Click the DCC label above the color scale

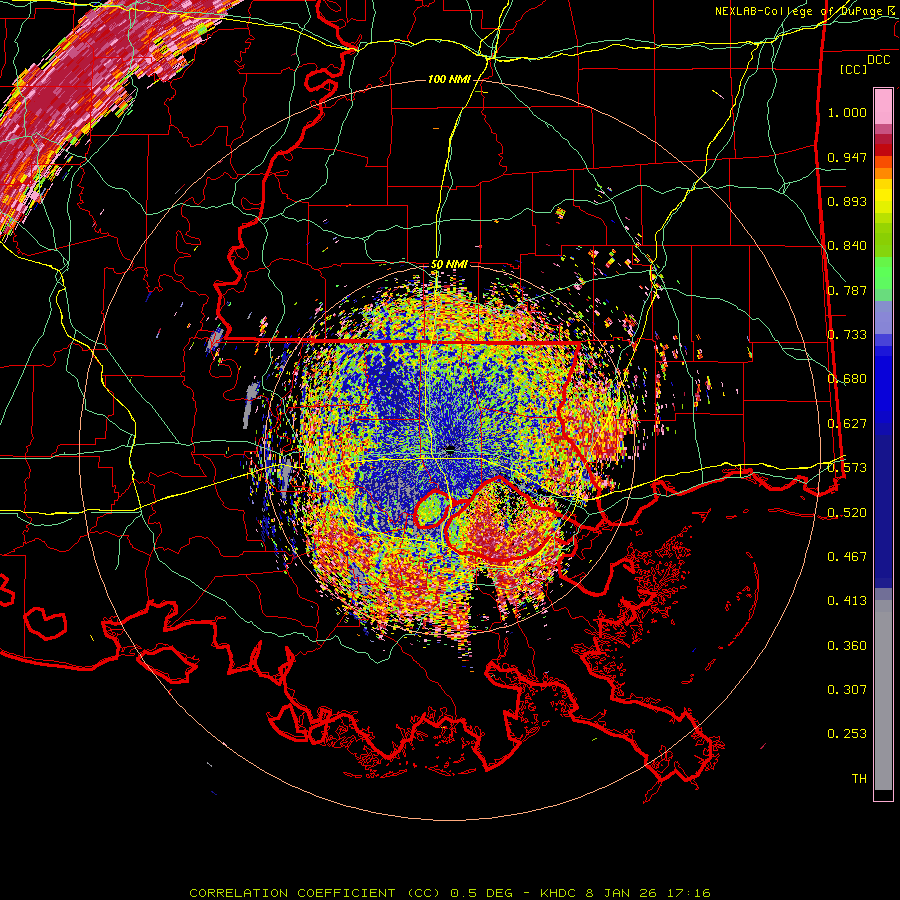[x=878, y=59]
